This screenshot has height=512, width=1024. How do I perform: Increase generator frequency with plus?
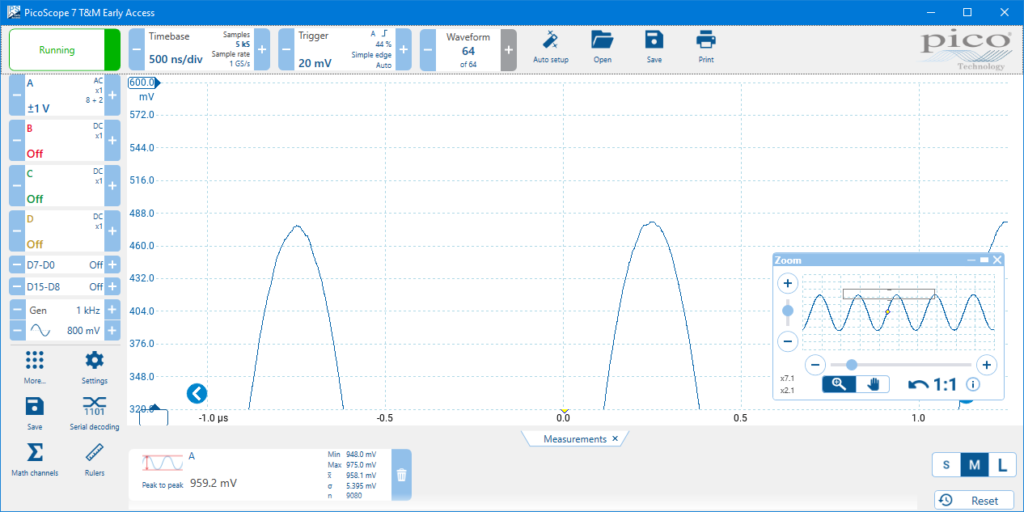tap(112, 310)
